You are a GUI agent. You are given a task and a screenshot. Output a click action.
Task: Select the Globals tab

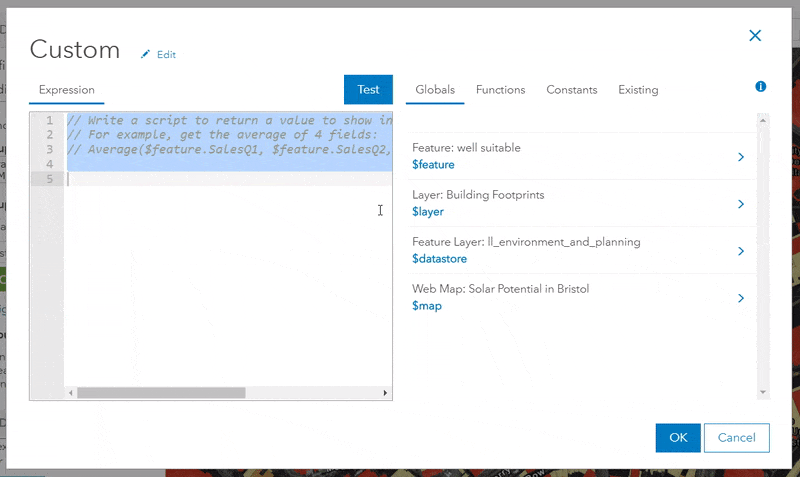[435, 90]
